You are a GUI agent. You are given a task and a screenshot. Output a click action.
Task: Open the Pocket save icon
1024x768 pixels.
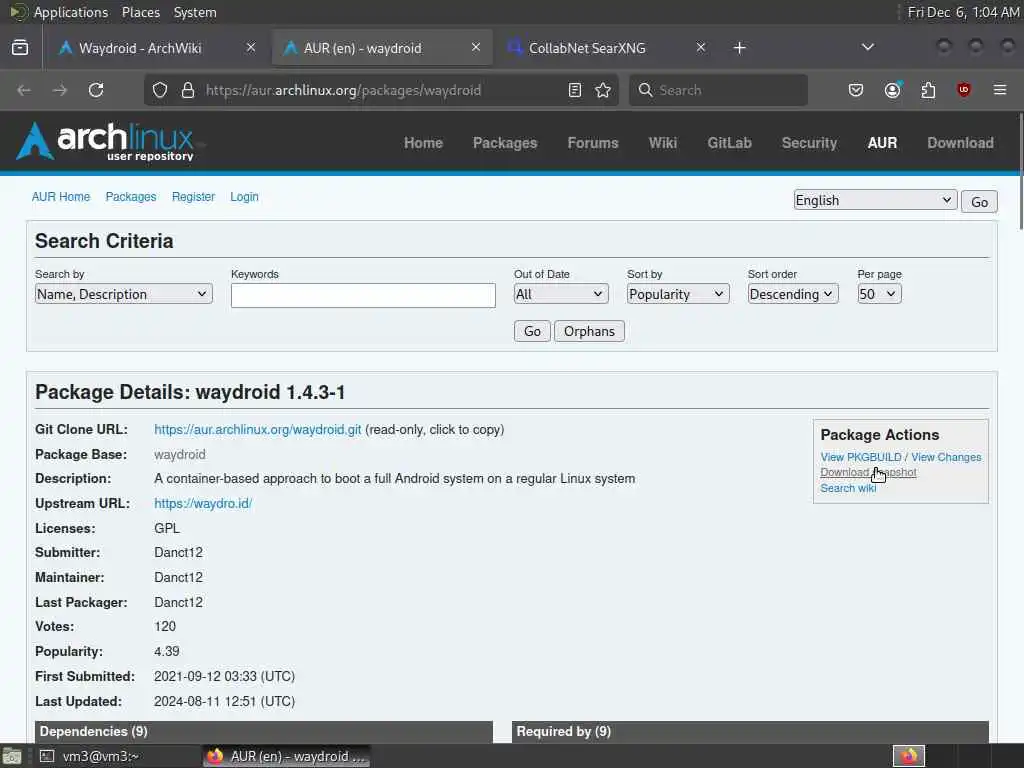tap(856, 90)
